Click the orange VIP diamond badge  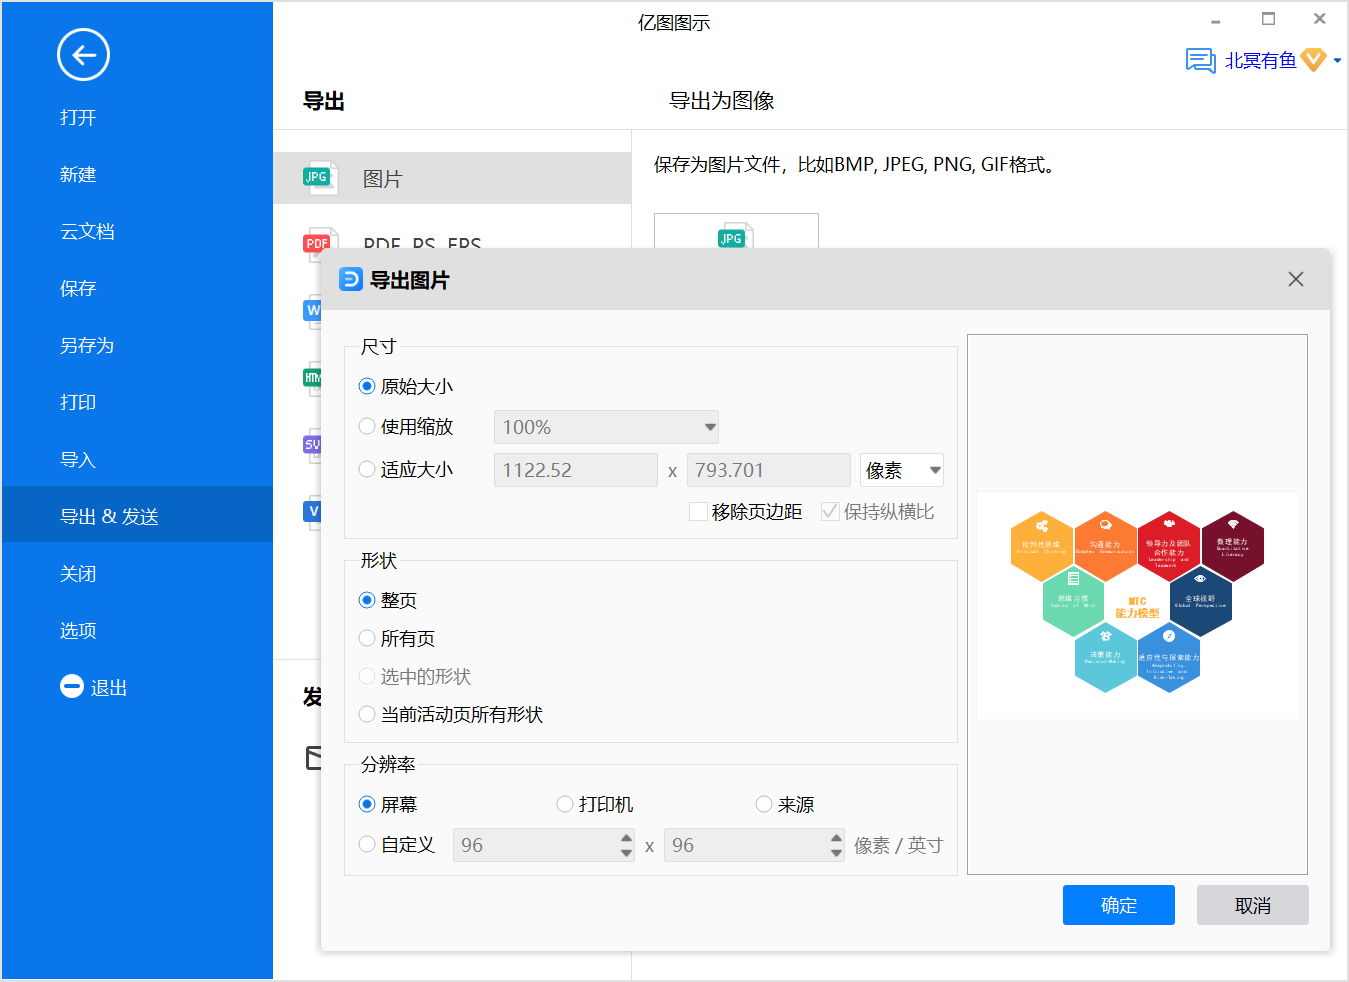[1313, 61]
